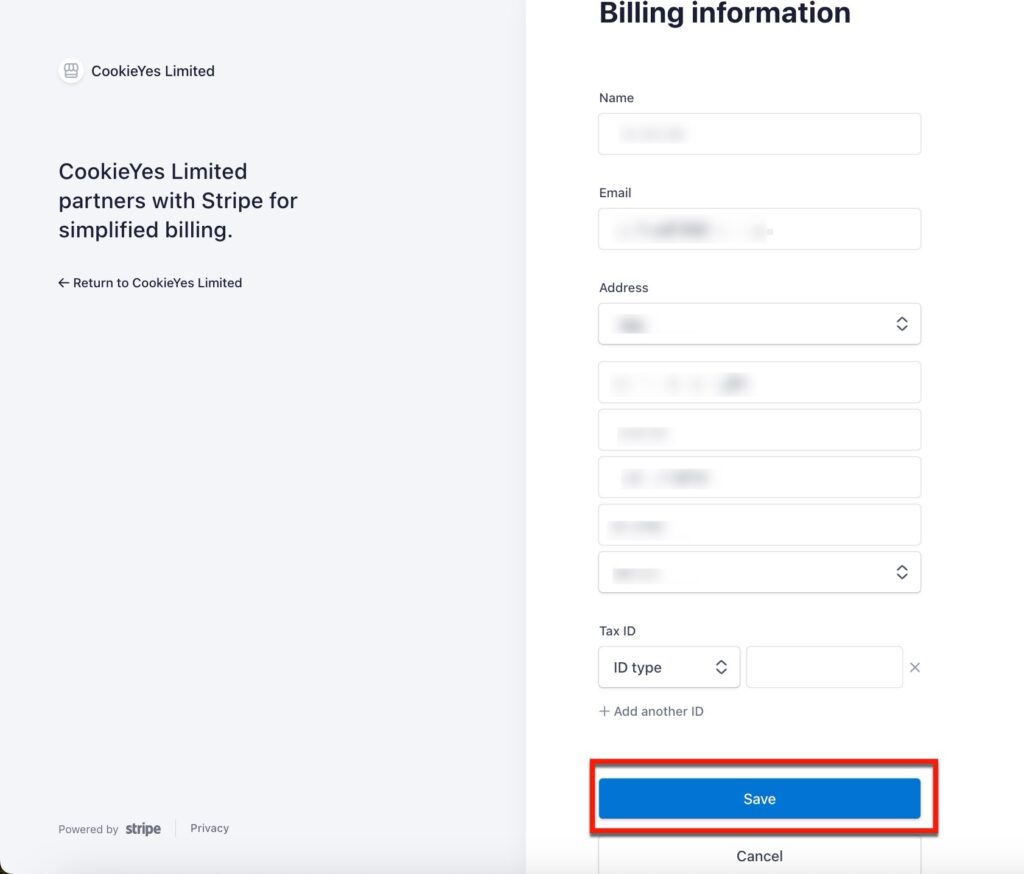
Task: Open the ID type dropdown under Tax ID
Action: click(x=669, y=667)
